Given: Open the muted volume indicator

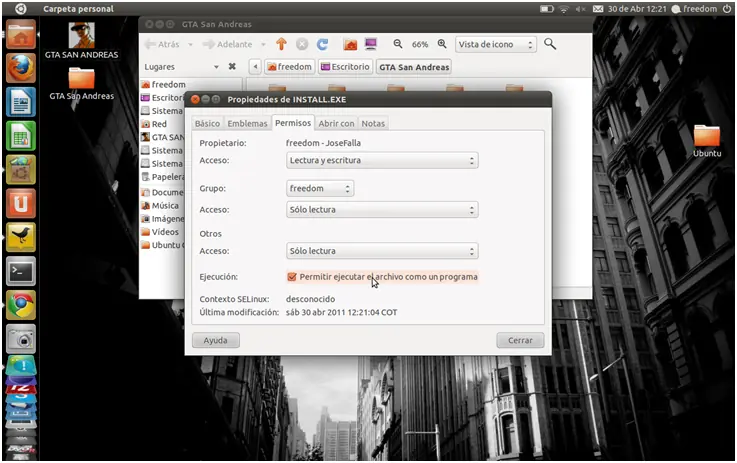Looking at the screenshot, I should click(580, 9).
